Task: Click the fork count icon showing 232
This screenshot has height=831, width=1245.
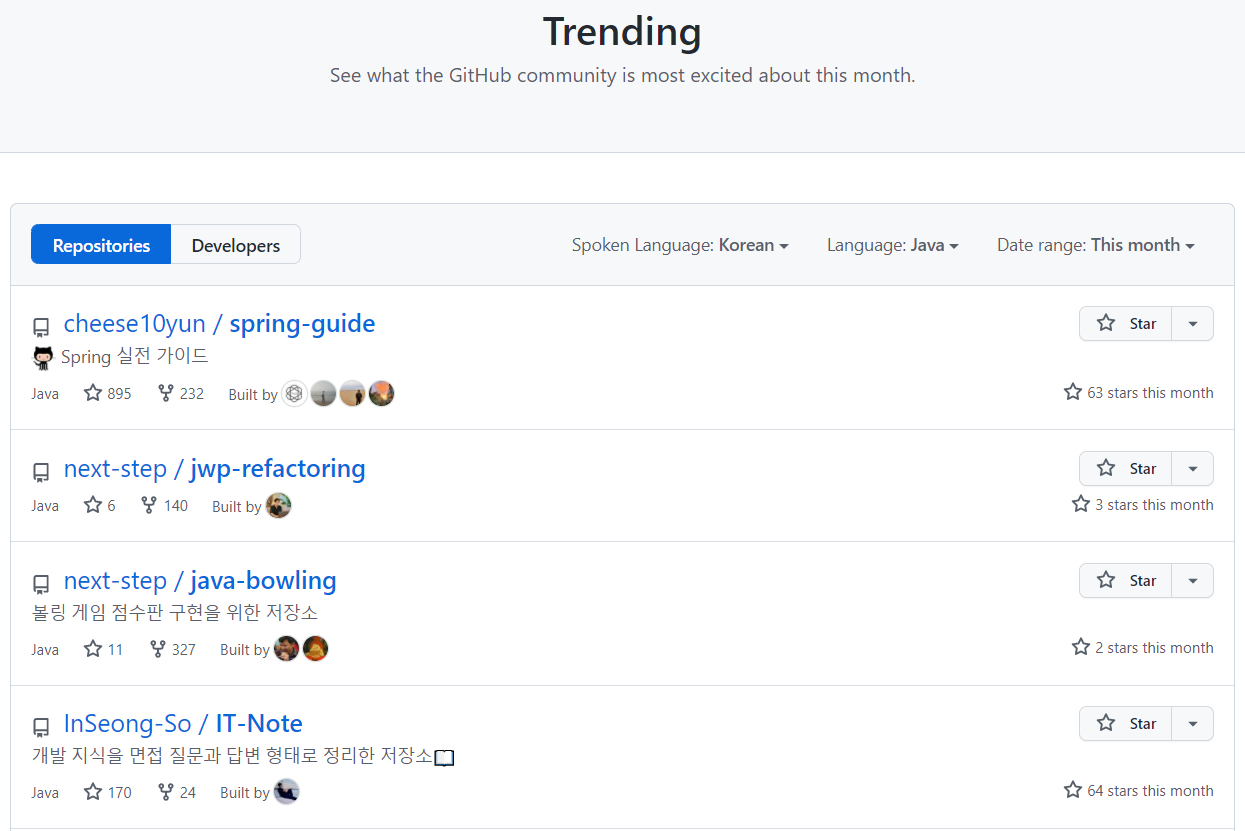Action: (166, 393)
